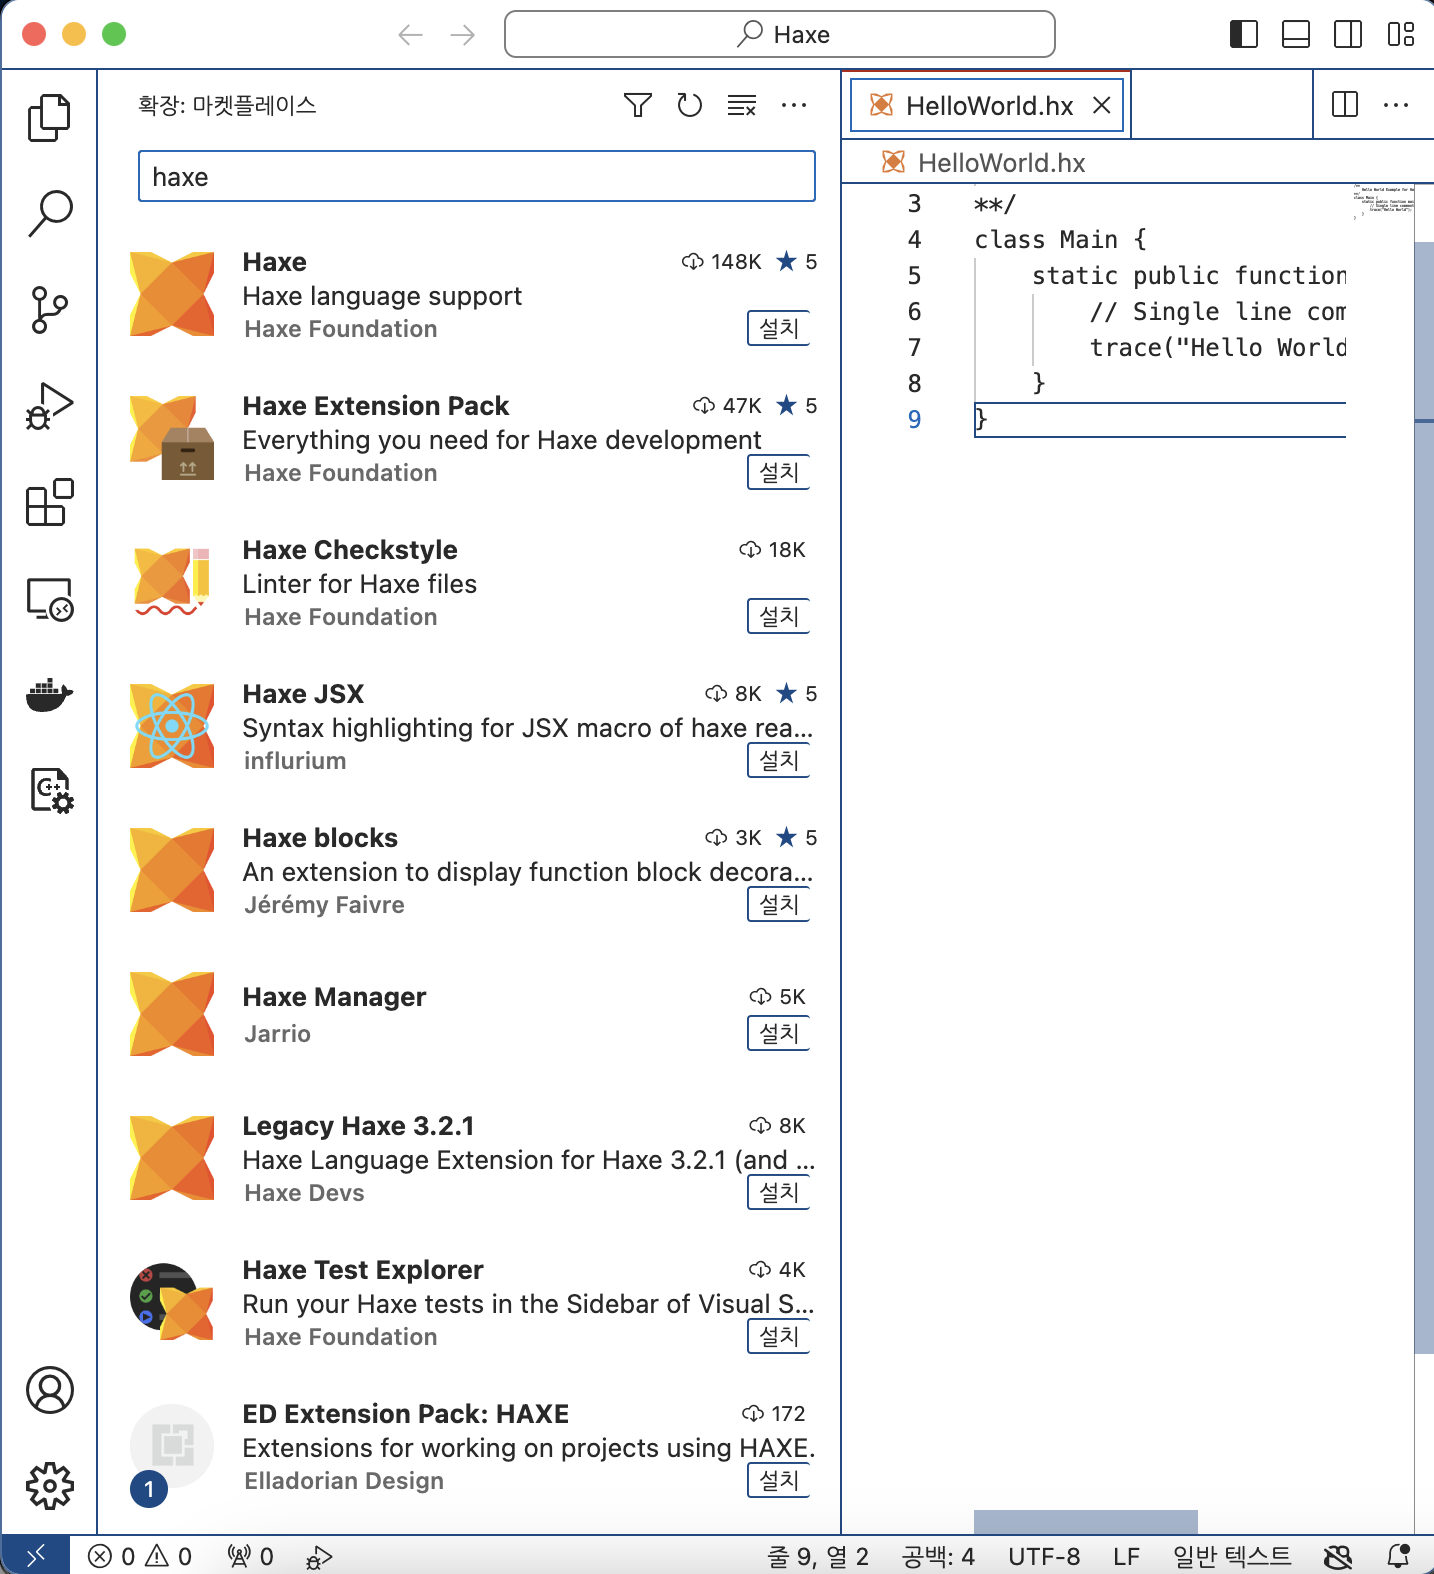Image resolution: width=1434 pixels, height=1574 pixels.
Task: Install Haxe Checkstyle extension
Action: click(779, 616)
